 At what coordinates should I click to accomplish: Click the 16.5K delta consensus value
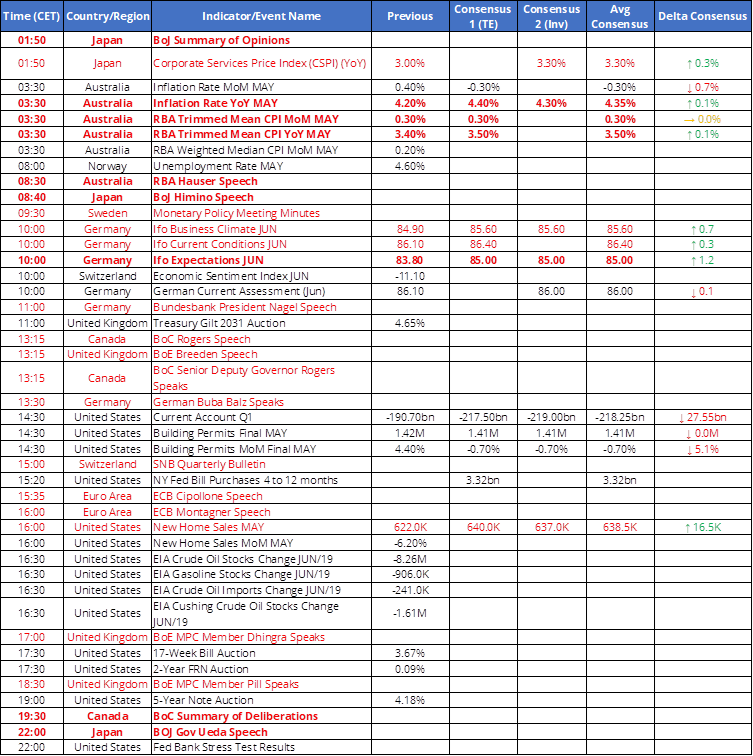point(703,527)
